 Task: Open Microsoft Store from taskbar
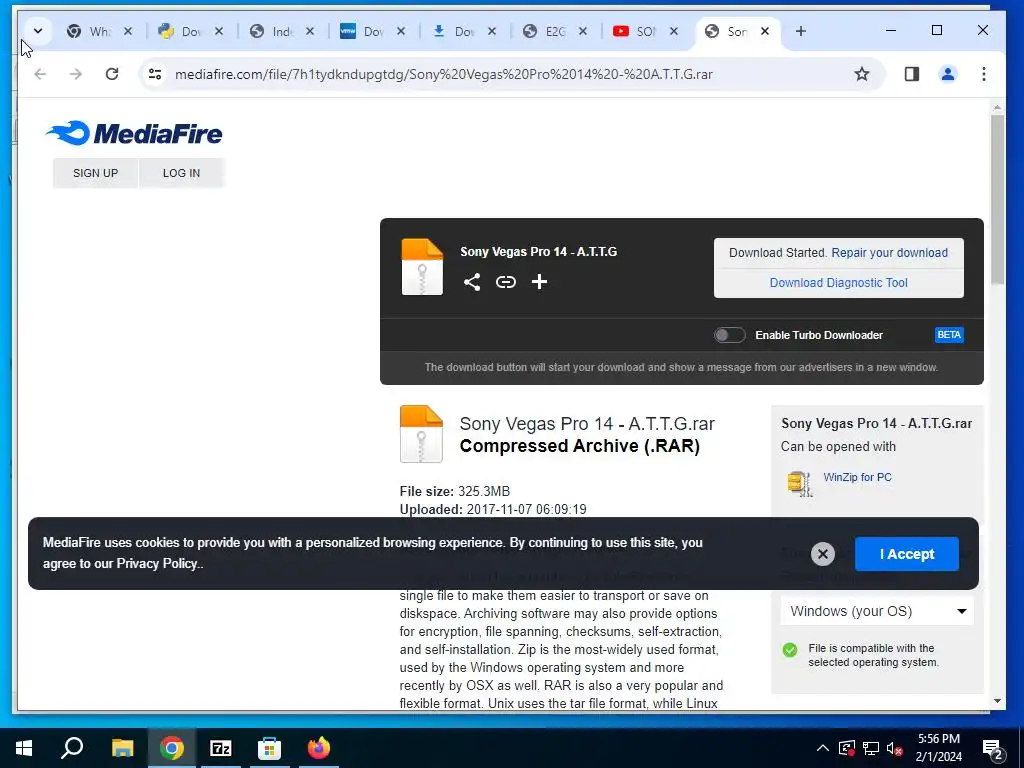[269, 748]
